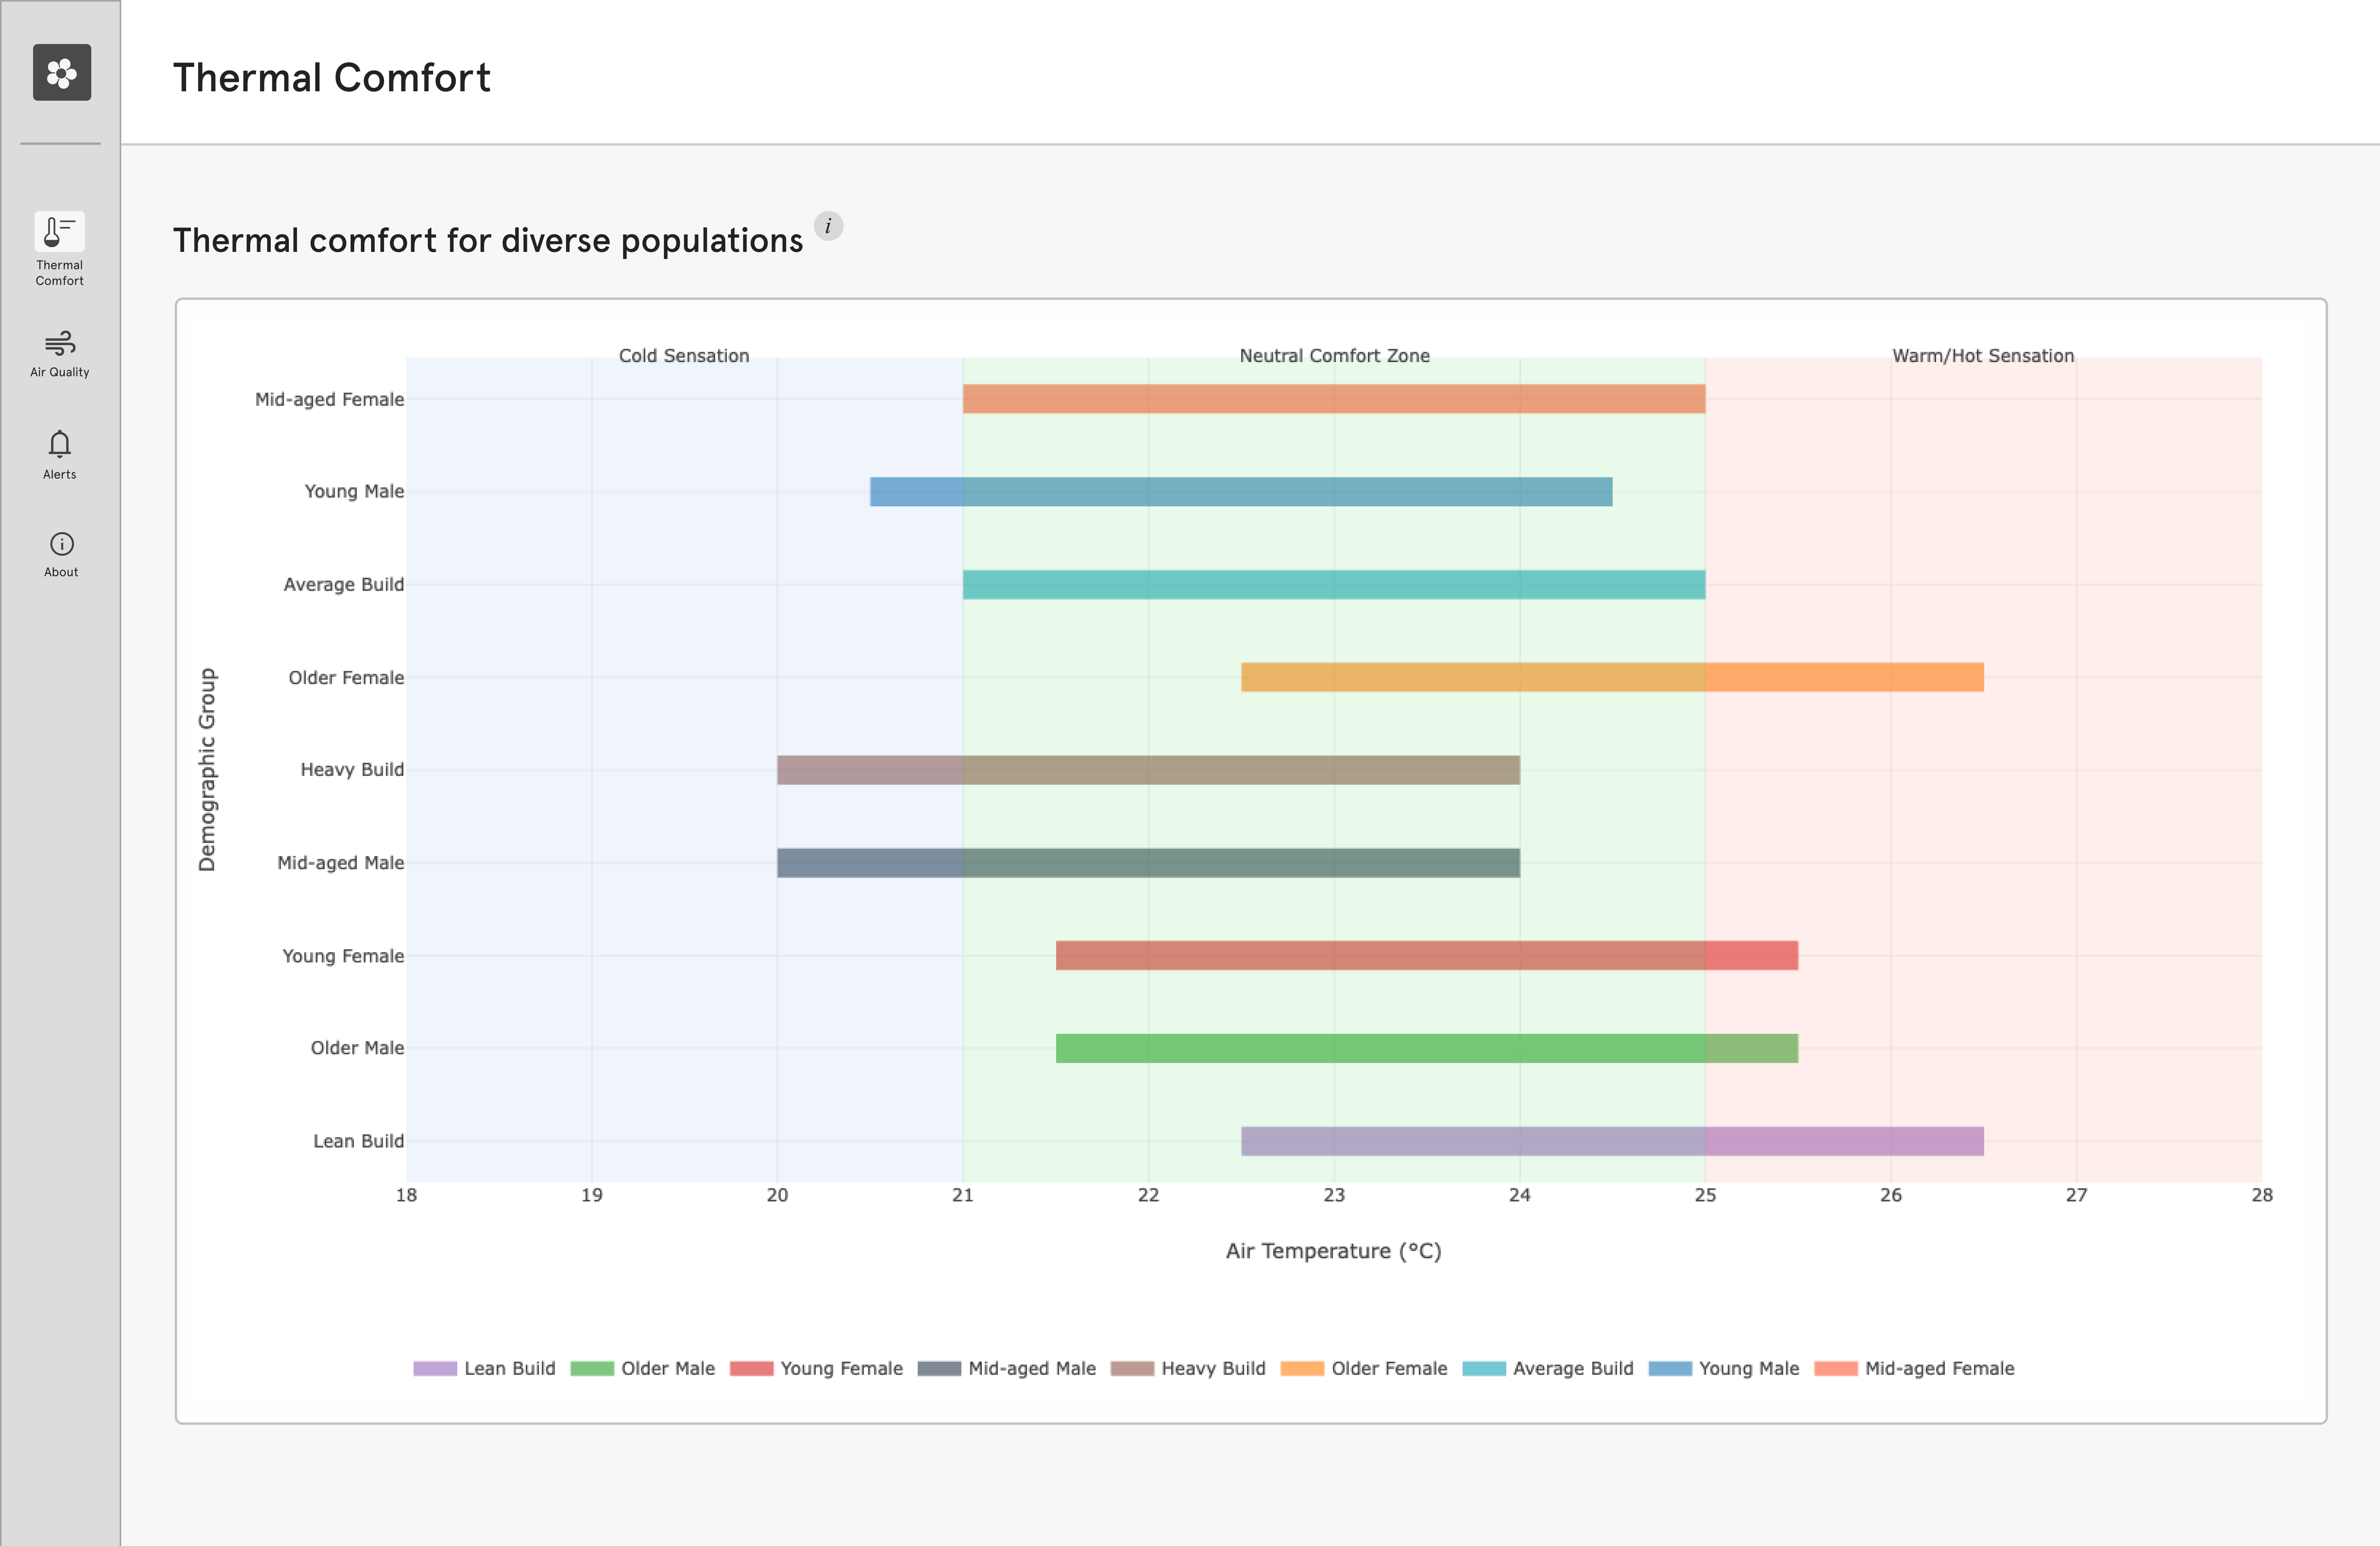Select the Air Quality sidebar label
Image resolution: width=2380 pixels, height=1546 pixels.
click(x=60, y=372)
